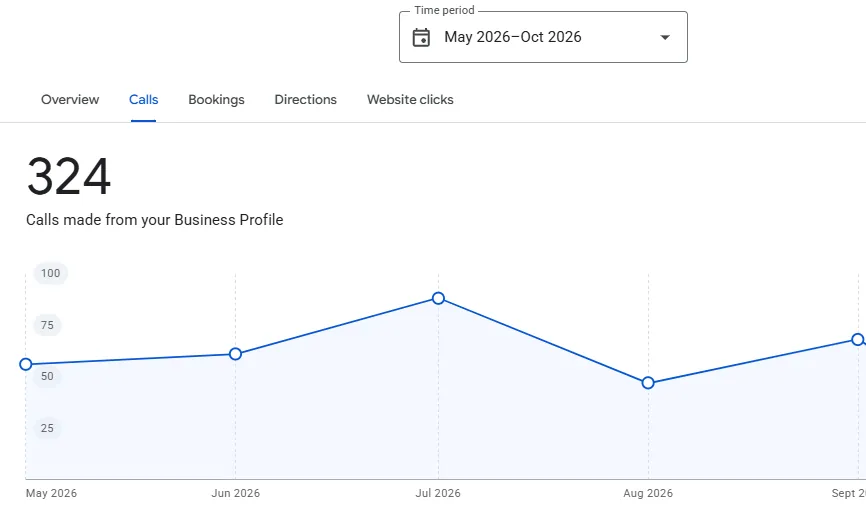Click the 75 y-axis label
This screenshot has width=866, height=523.
click(47, 325)
